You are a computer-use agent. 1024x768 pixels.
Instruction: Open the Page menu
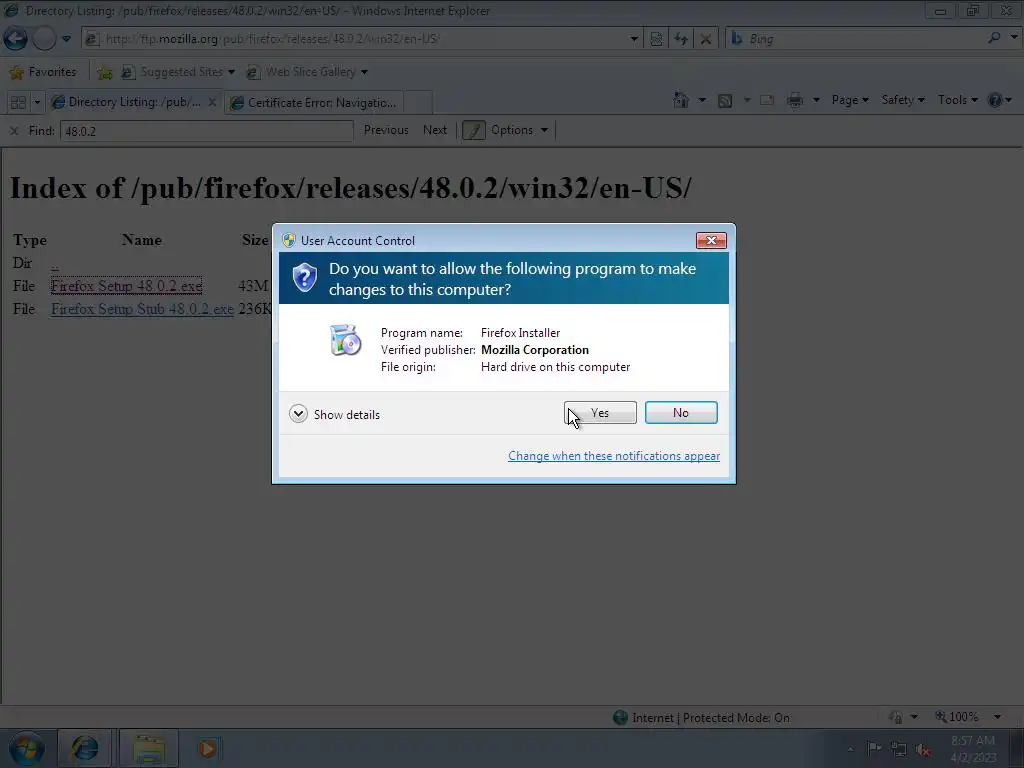point(850,100)
